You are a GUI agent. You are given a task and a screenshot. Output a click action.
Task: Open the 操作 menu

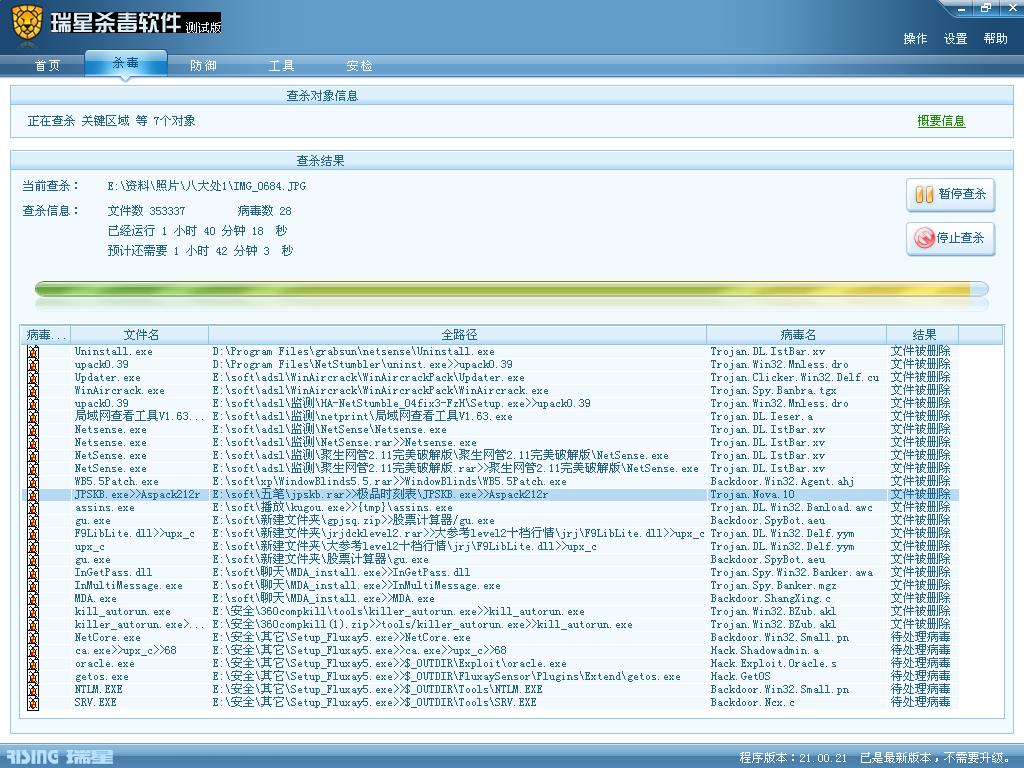pos(915,39)
